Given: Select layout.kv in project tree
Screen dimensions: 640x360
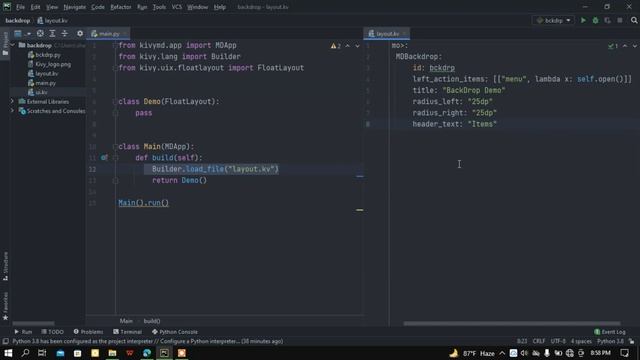Looking at the screenshot, I should (x=43, y=73).
